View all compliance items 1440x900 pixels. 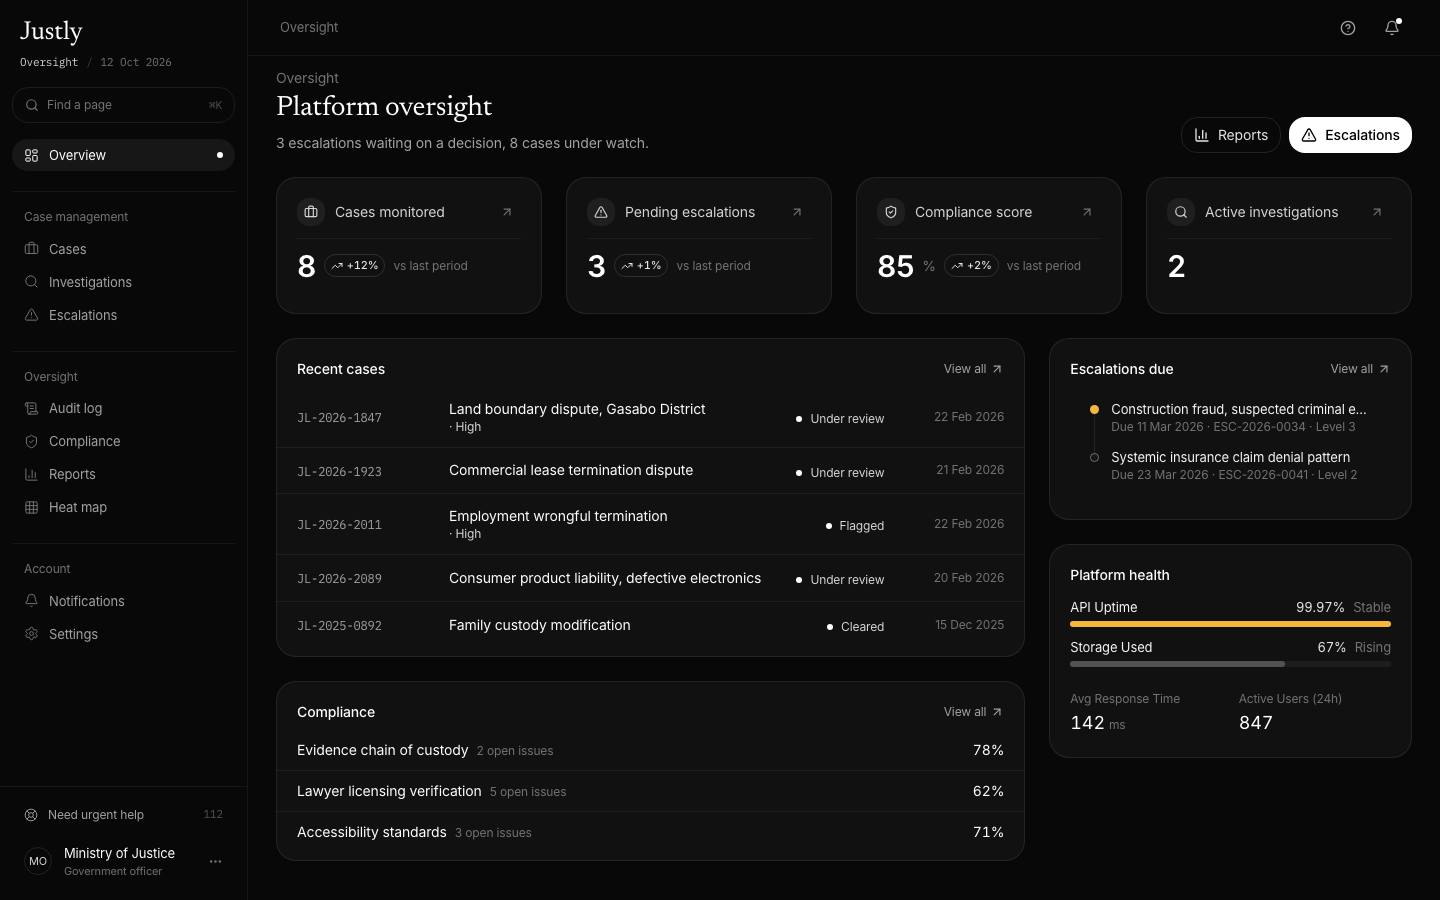pyautogui.click(x=973, y=712)
